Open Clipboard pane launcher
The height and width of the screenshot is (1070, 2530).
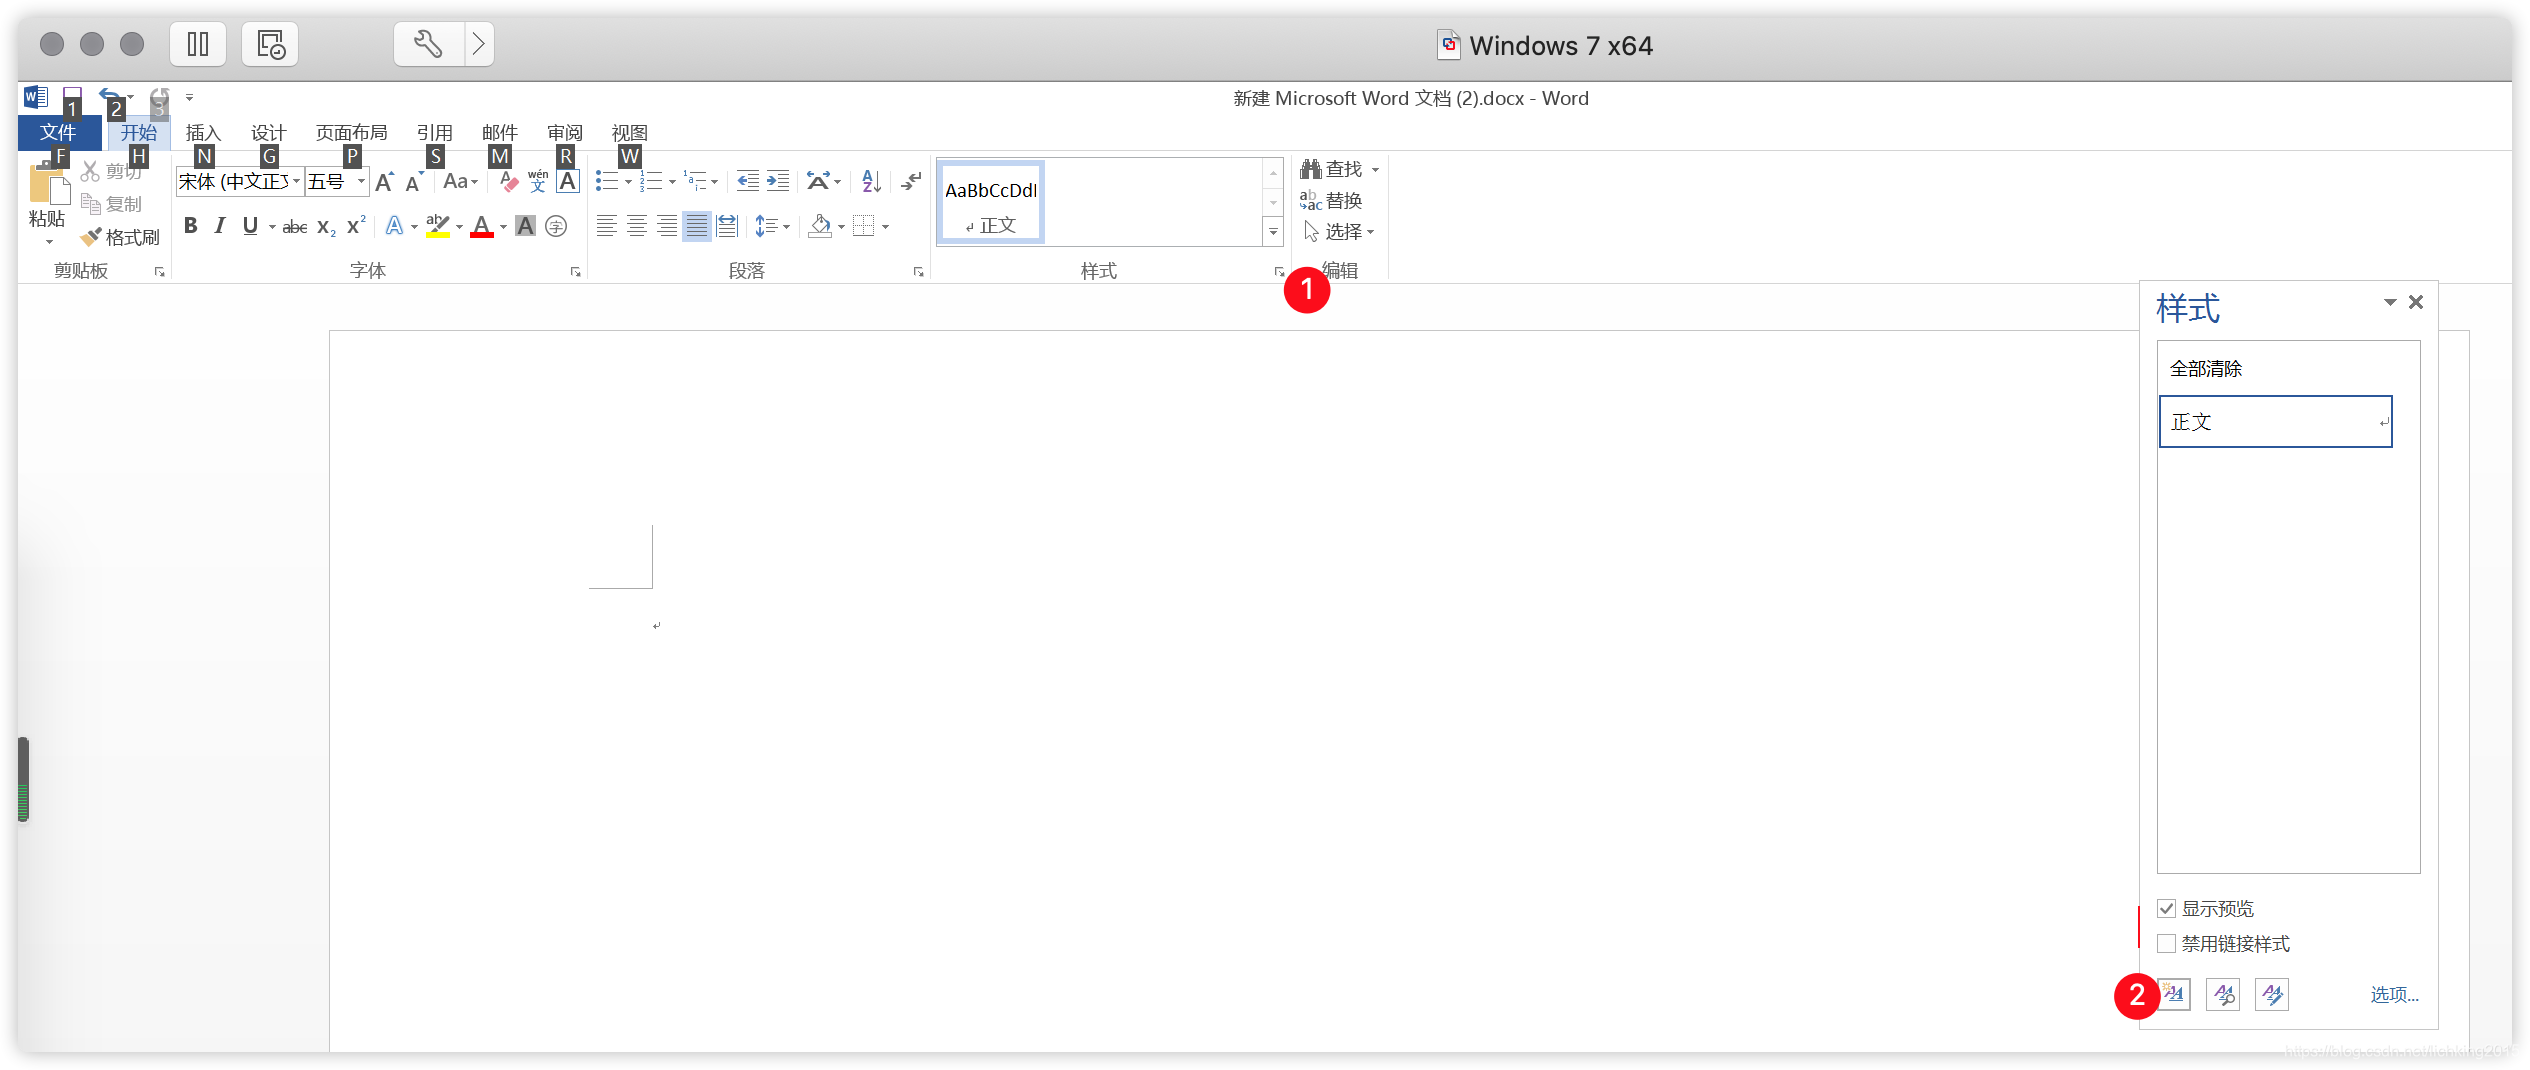click(159, 271)
